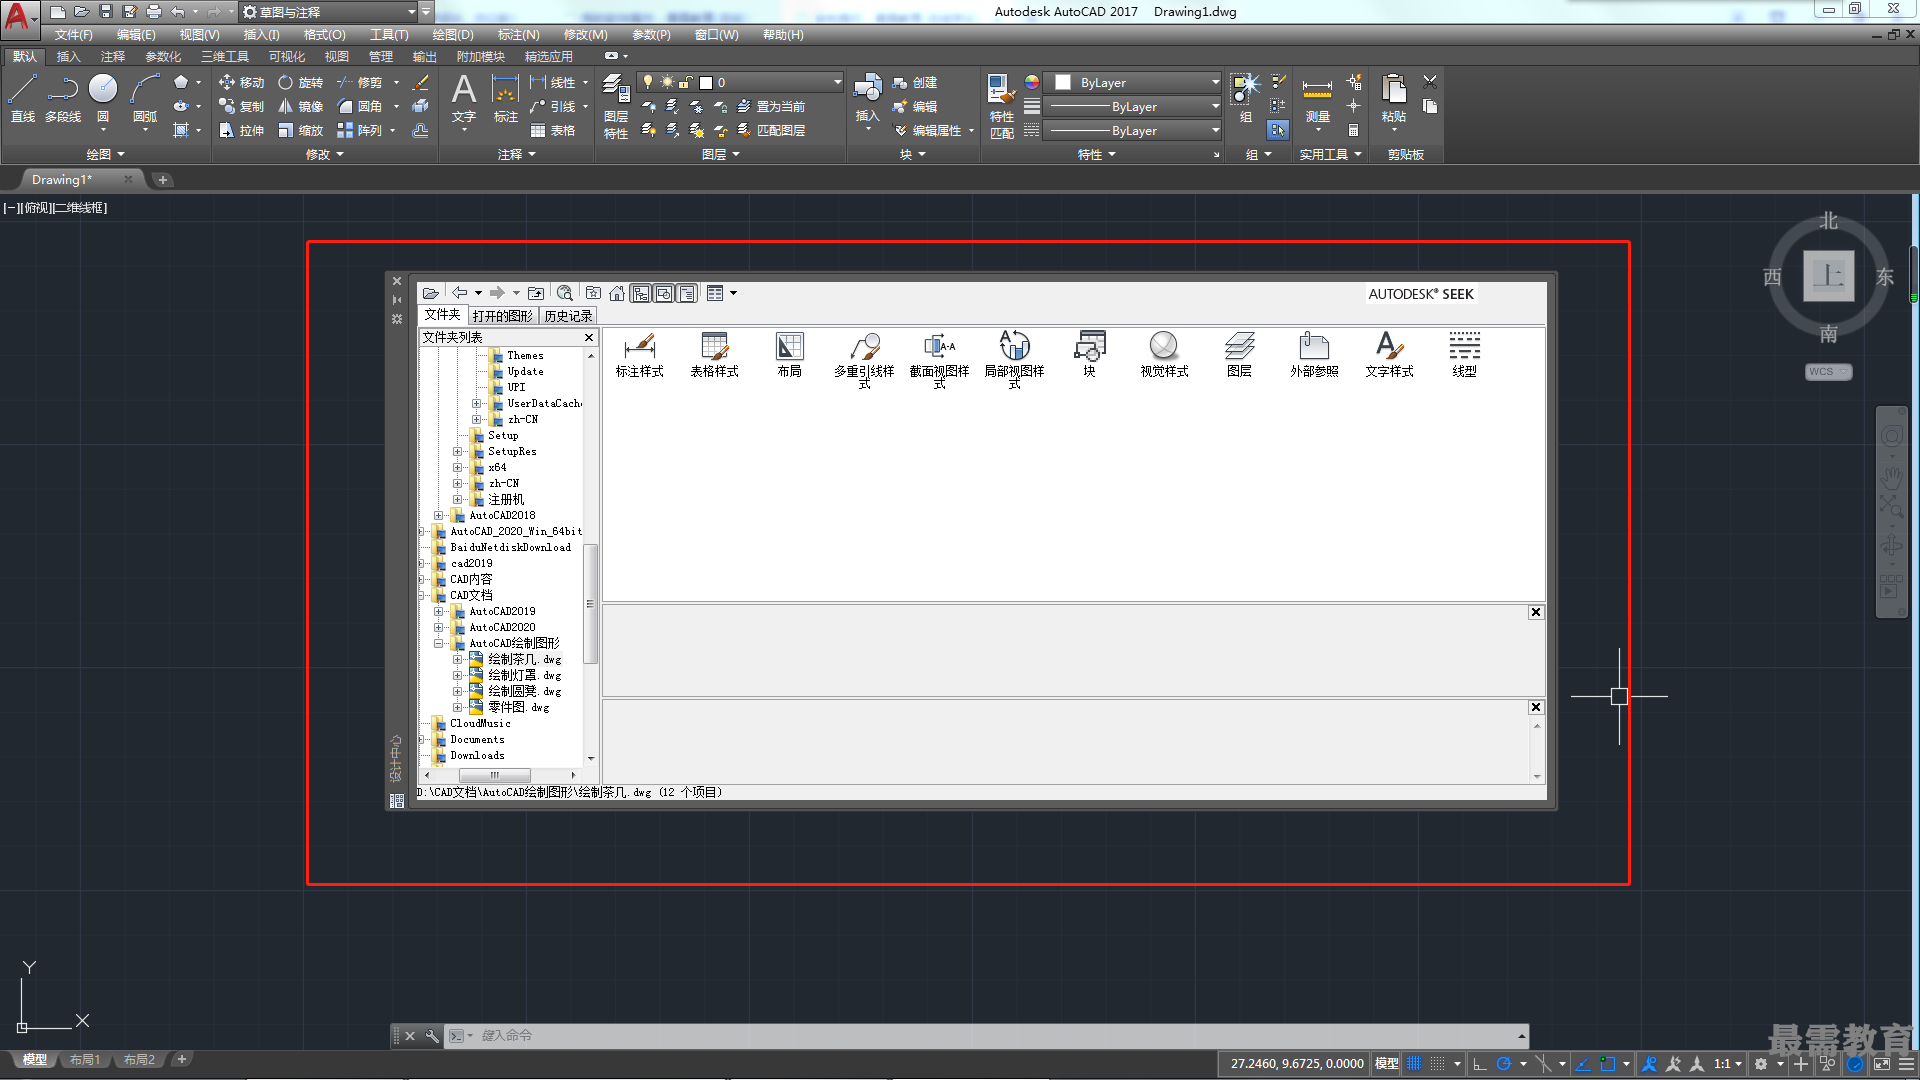Click Match Properties (特性匹配) icon
1920x1080 pixels.
(x=1001, y=106)
